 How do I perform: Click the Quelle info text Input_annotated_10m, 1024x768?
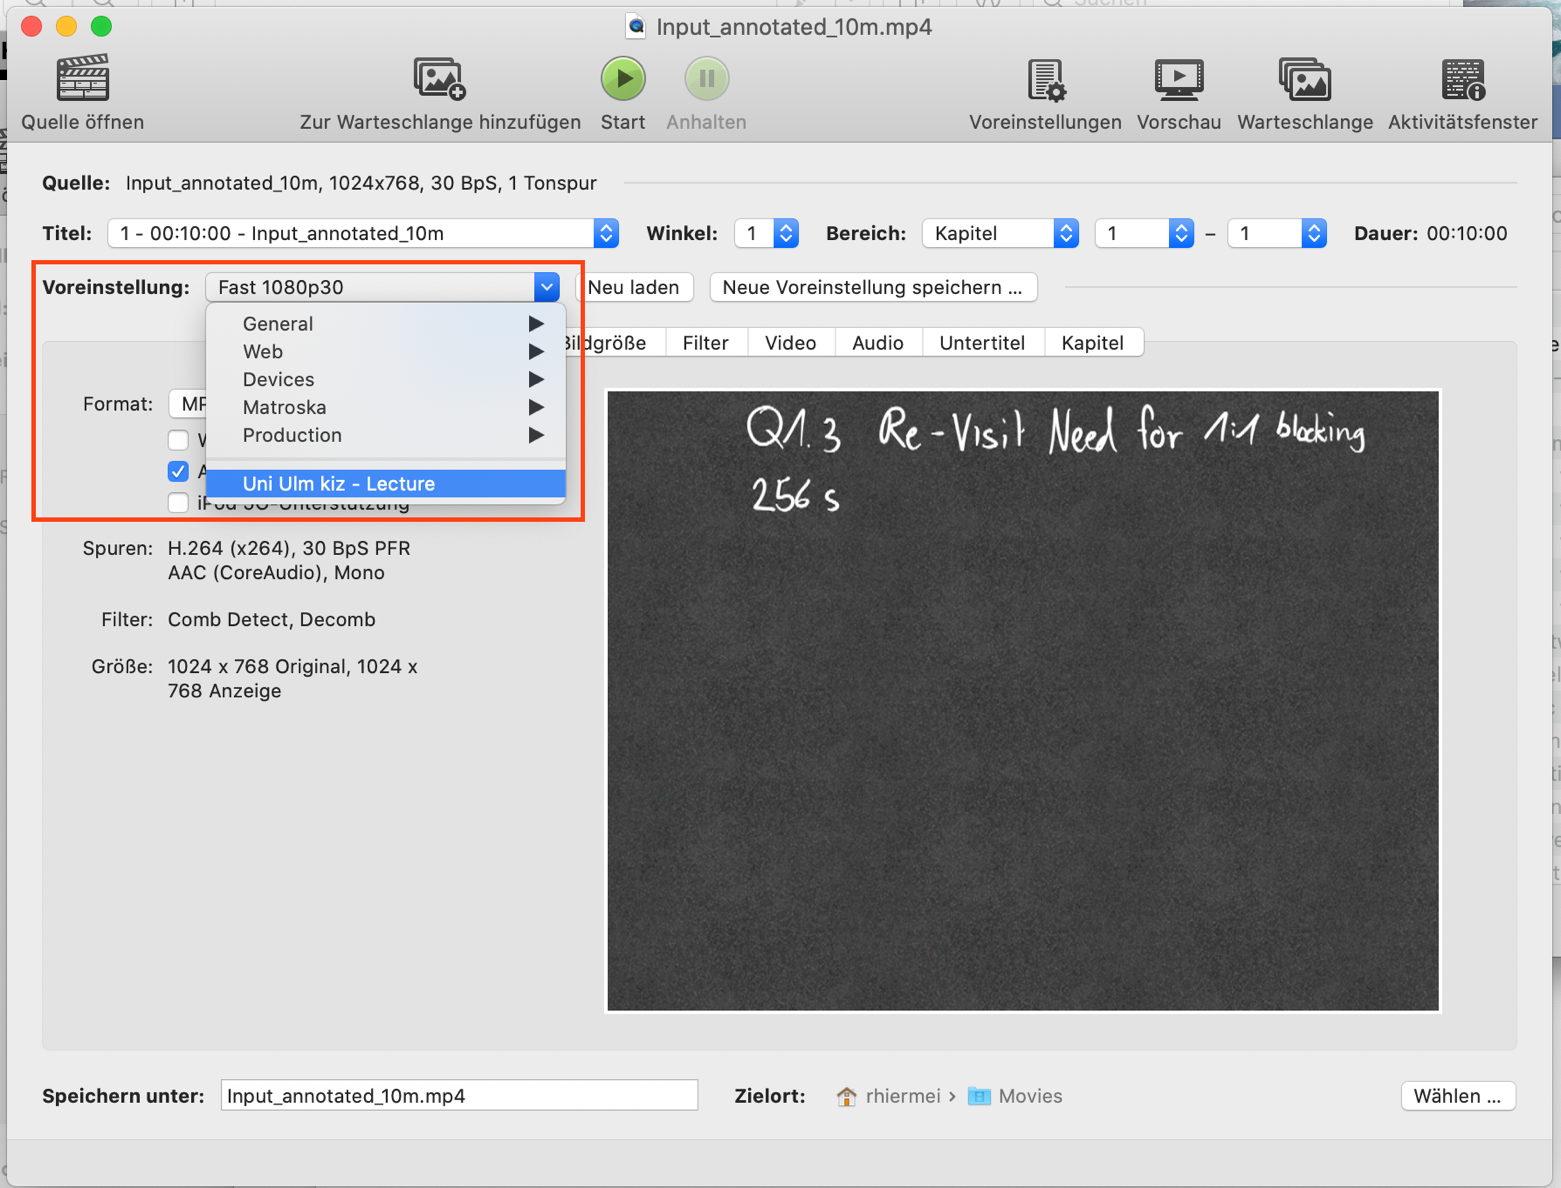point(361,183)
